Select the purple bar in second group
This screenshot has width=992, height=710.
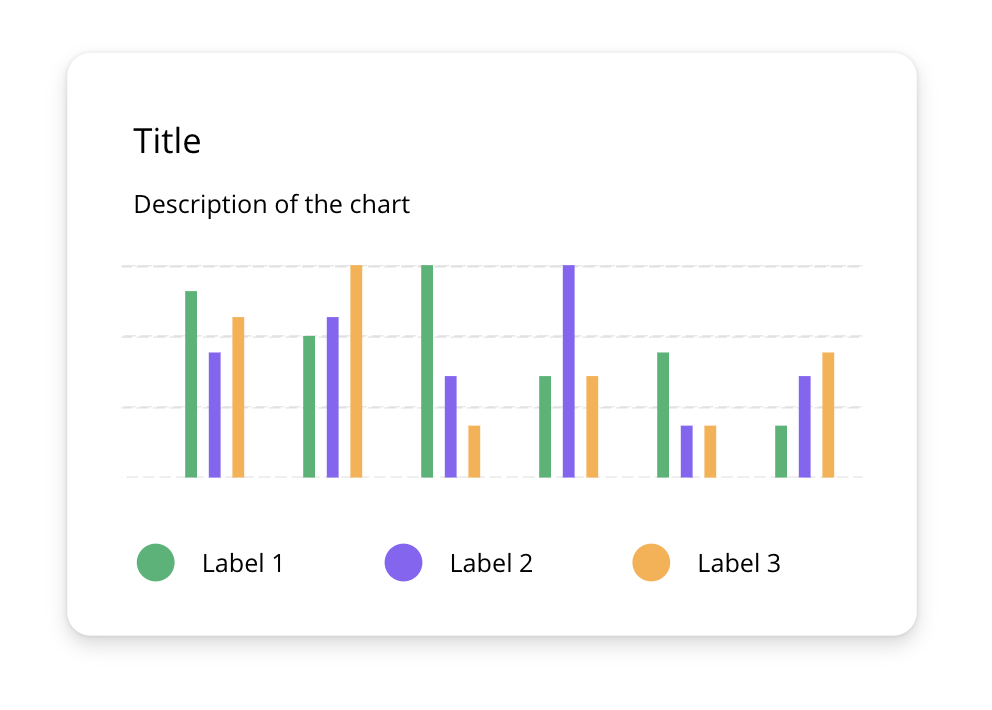tap(333, 397)
